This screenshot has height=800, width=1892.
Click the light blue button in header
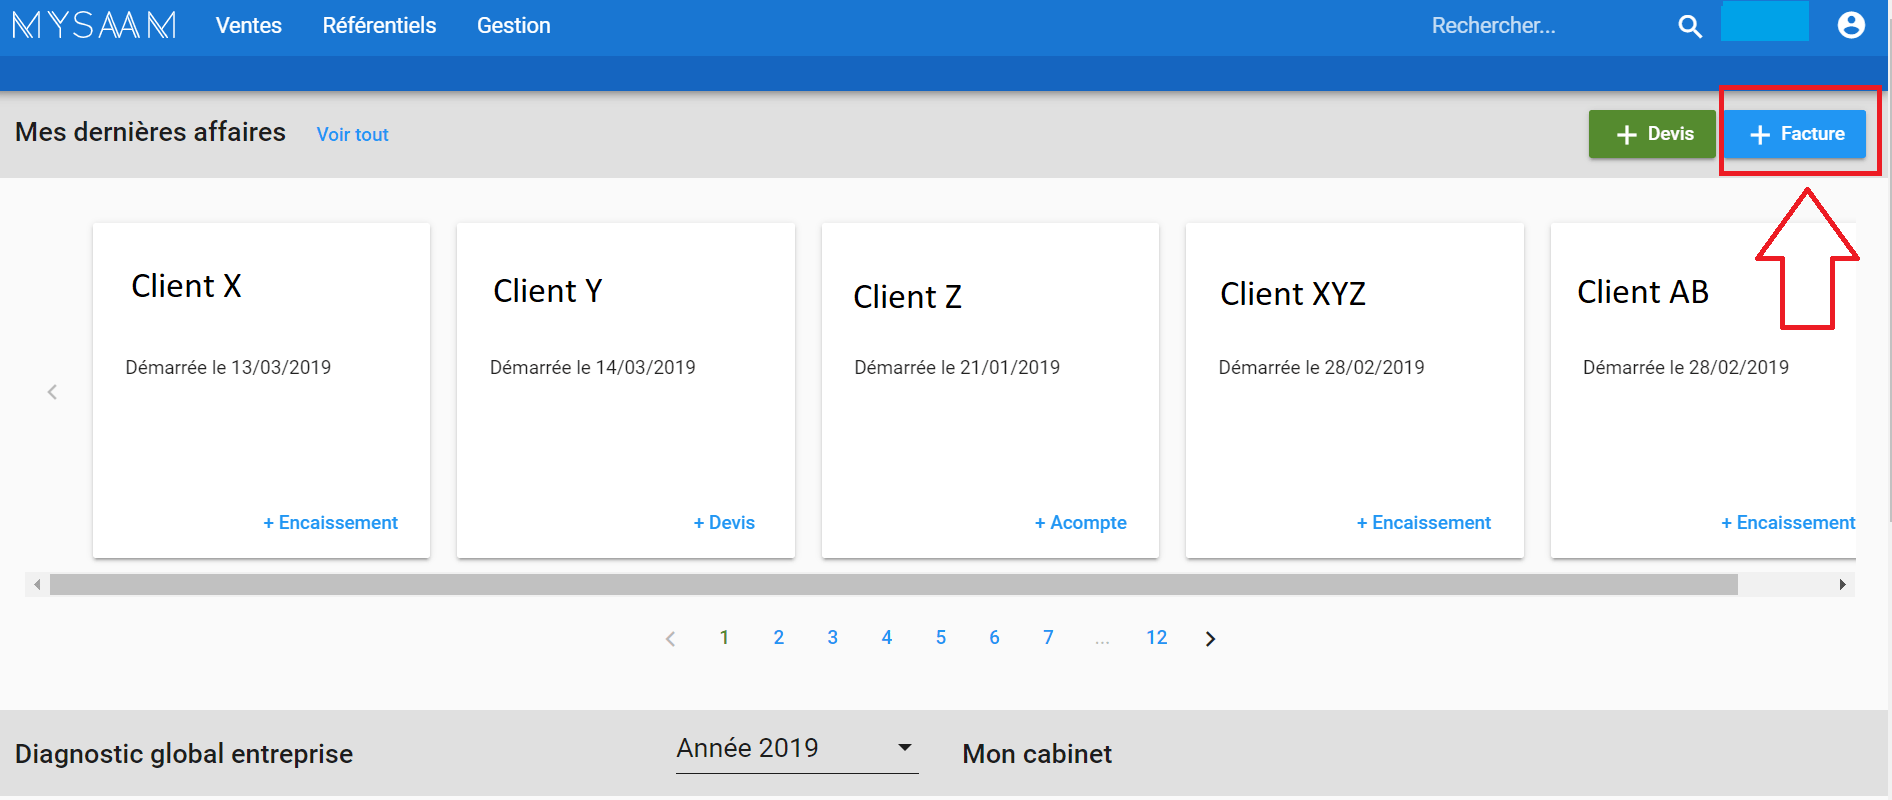(1765, 21)
